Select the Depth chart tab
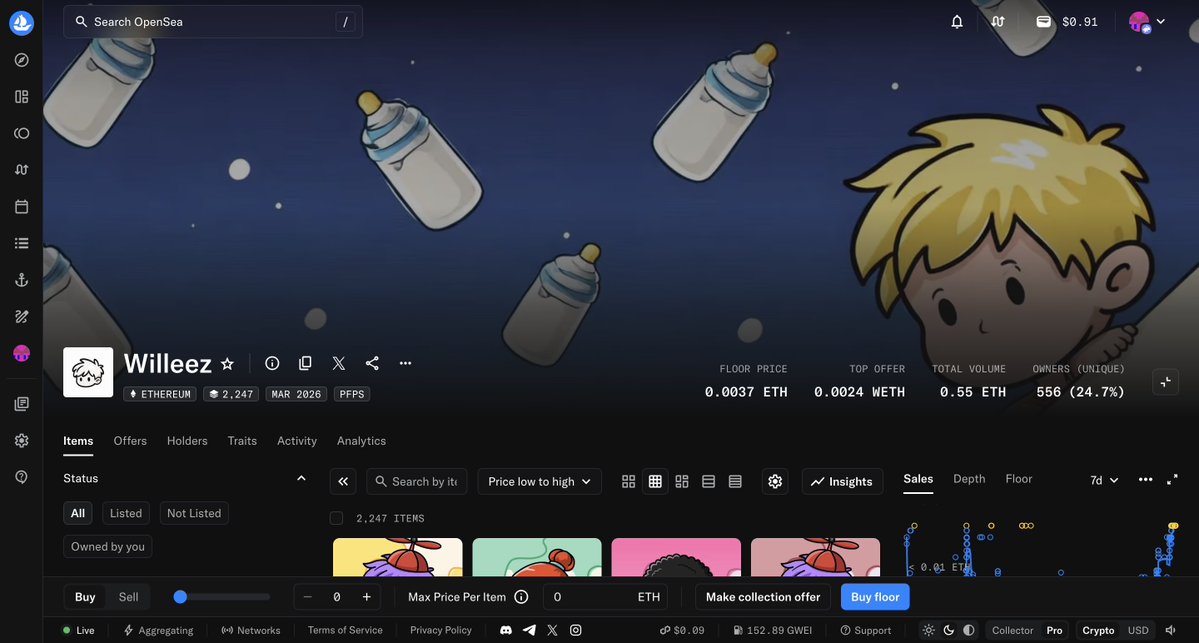The image size is (1199, 643). click(x=969, y=479)
